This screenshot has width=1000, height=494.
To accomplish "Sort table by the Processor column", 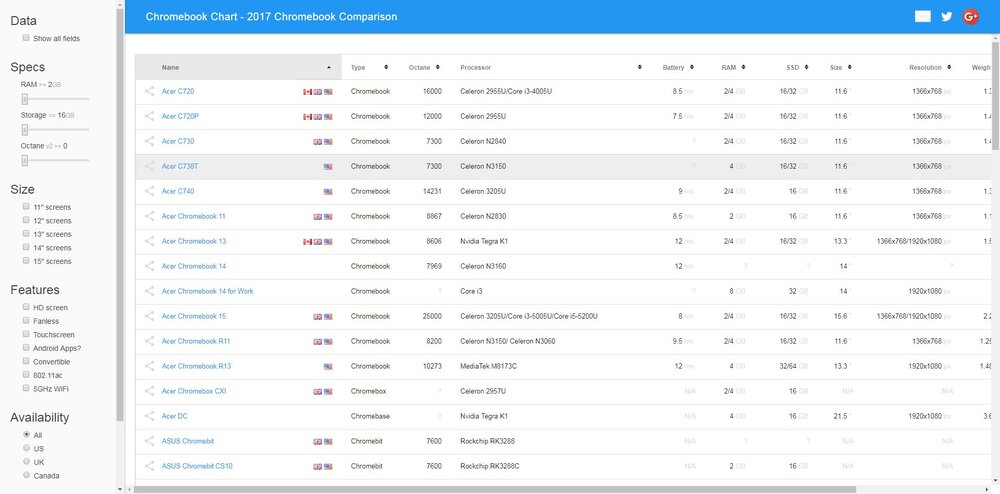I will click(550, 67).
